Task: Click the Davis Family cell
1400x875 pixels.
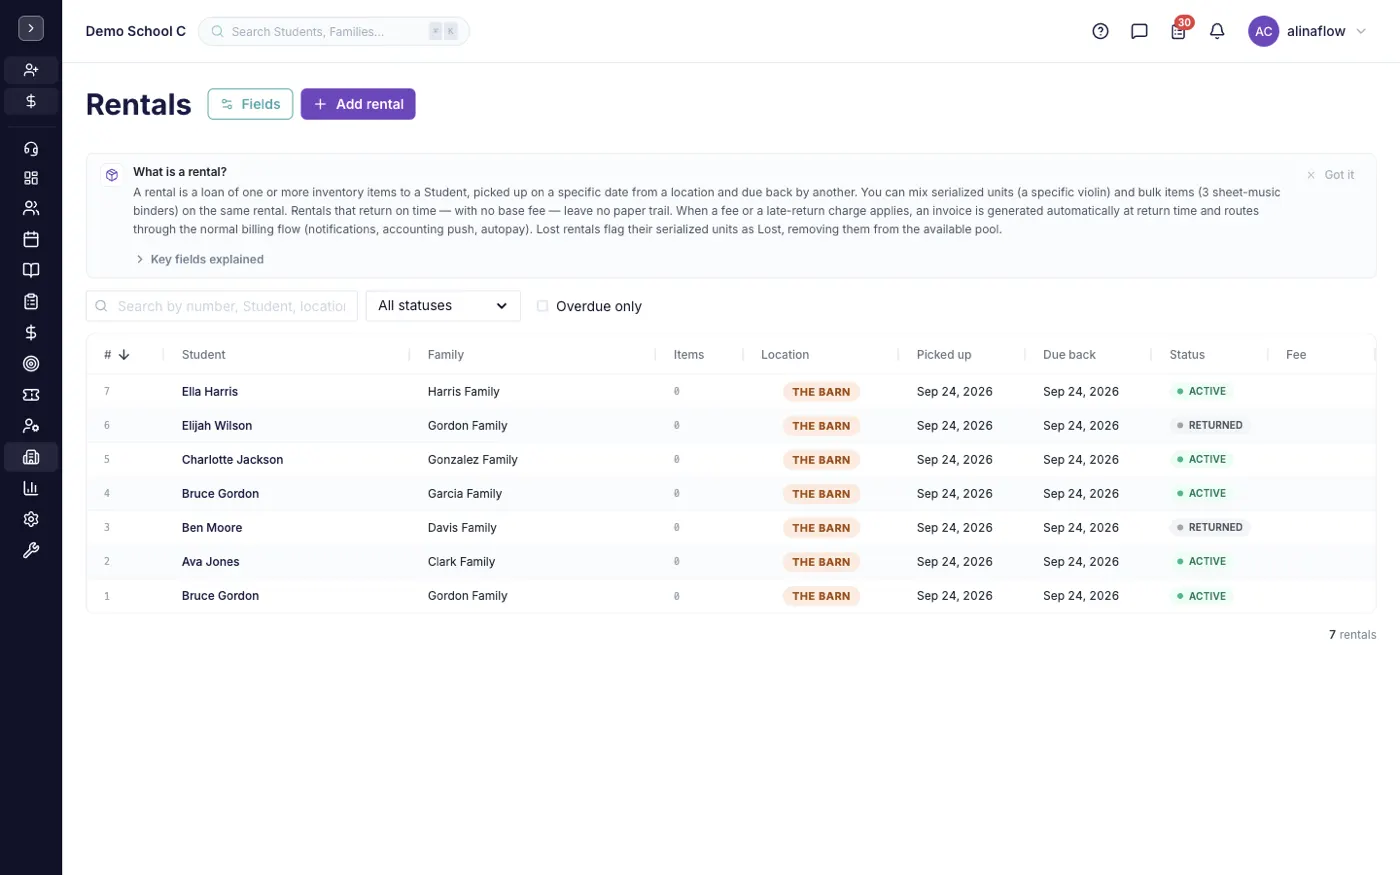Action: [462, 528]
